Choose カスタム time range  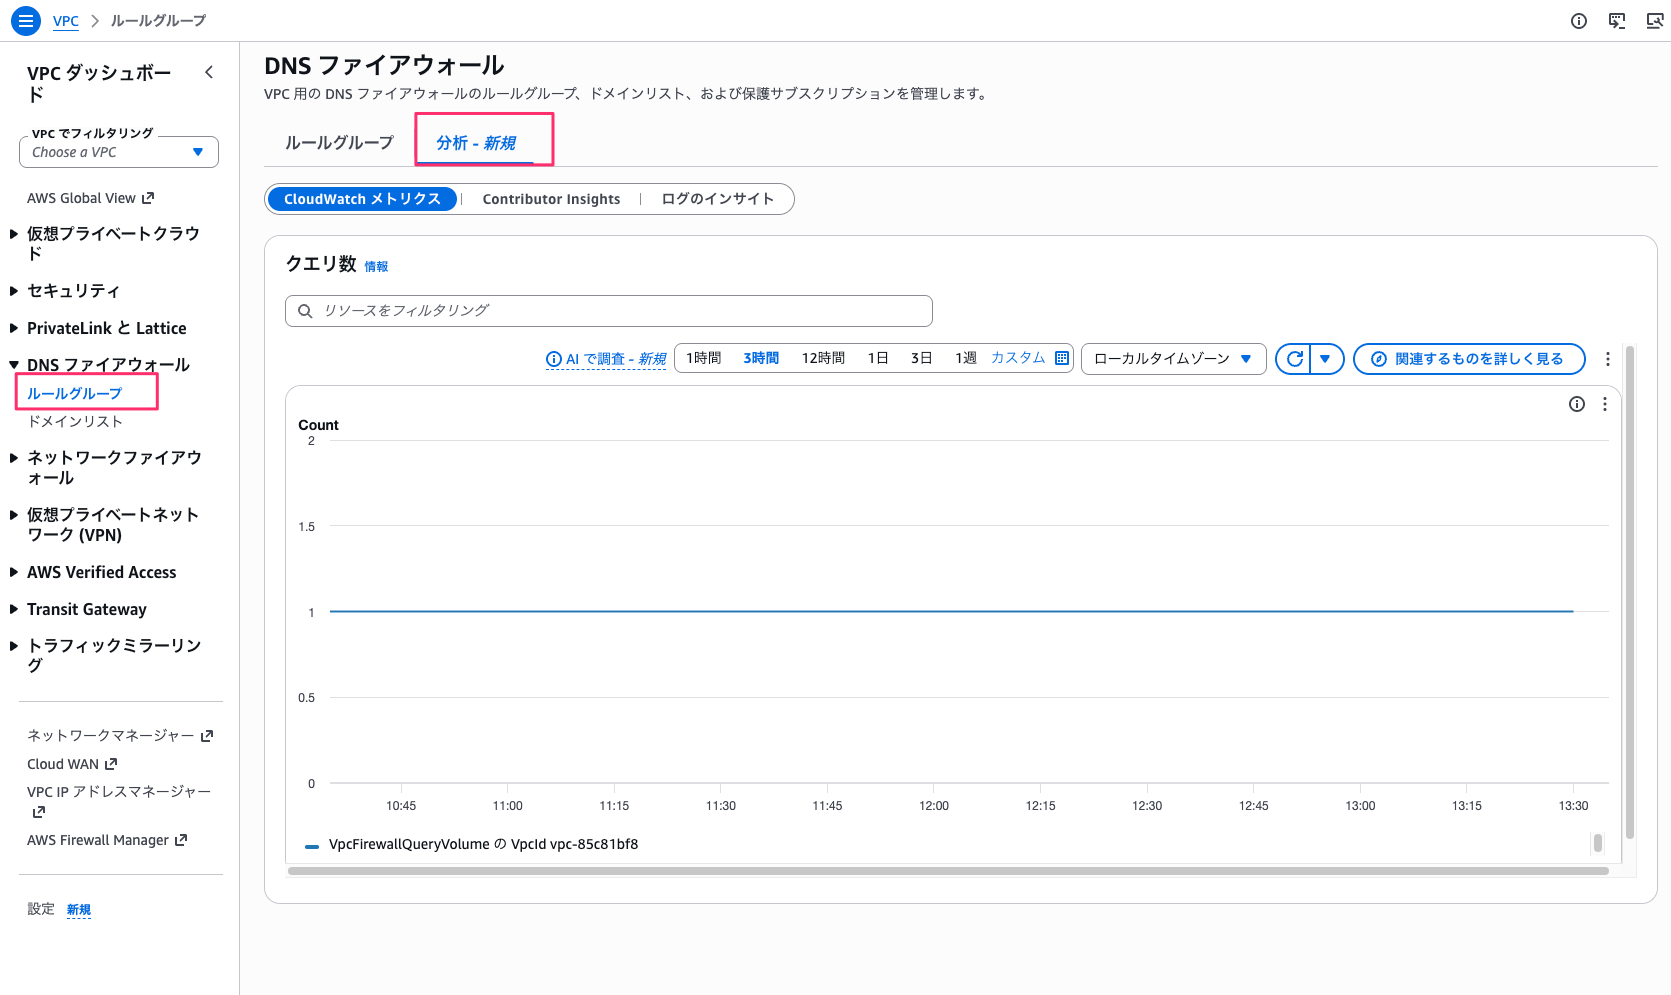1018,358
